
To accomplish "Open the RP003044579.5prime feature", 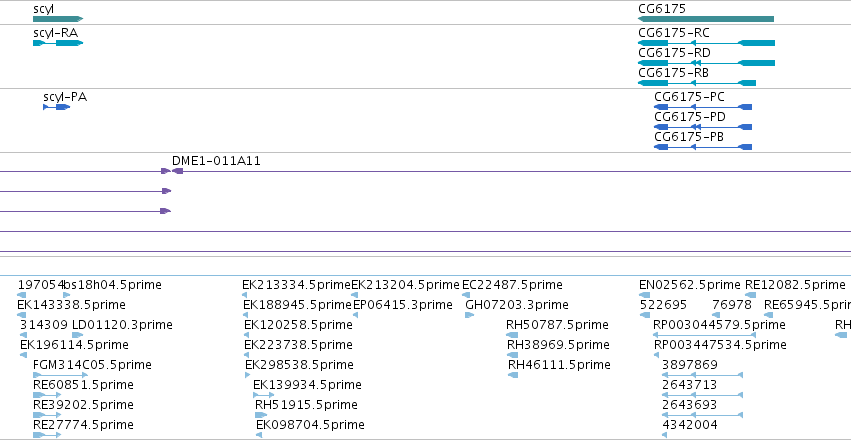I will pos(704,335).
